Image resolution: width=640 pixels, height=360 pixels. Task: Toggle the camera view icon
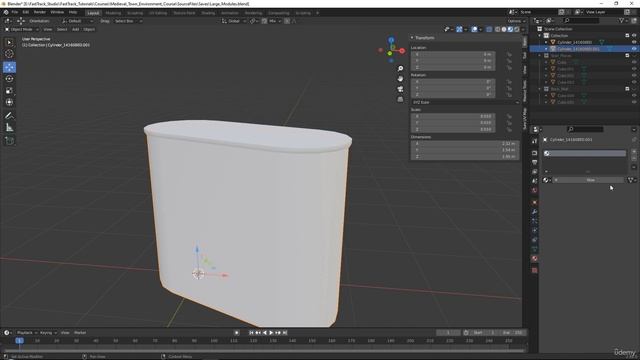point(400,89)
